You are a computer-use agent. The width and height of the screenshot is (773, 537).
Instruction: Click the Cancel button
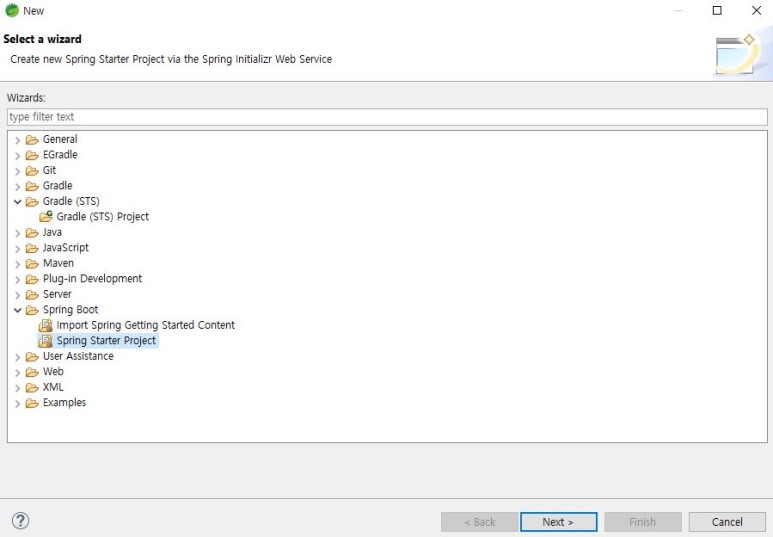727,522
